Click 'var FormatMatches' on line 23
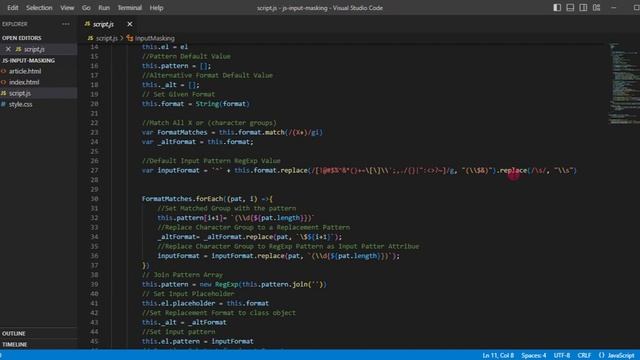The height and width of the screenshot is (360, 640). (174, 132)
